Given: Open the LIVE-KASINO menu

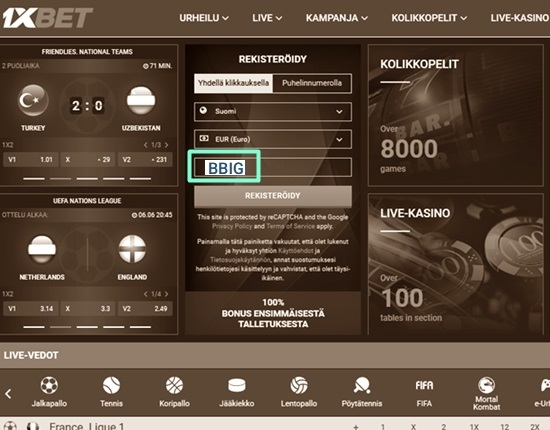Looking at the screenshot, I should (x=520, y=18).
